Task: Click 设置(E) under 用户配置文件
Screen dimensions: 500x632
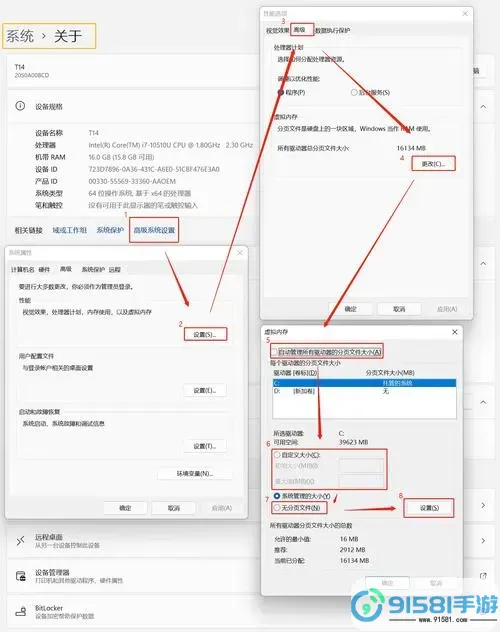Action: (x=205, y=390)
